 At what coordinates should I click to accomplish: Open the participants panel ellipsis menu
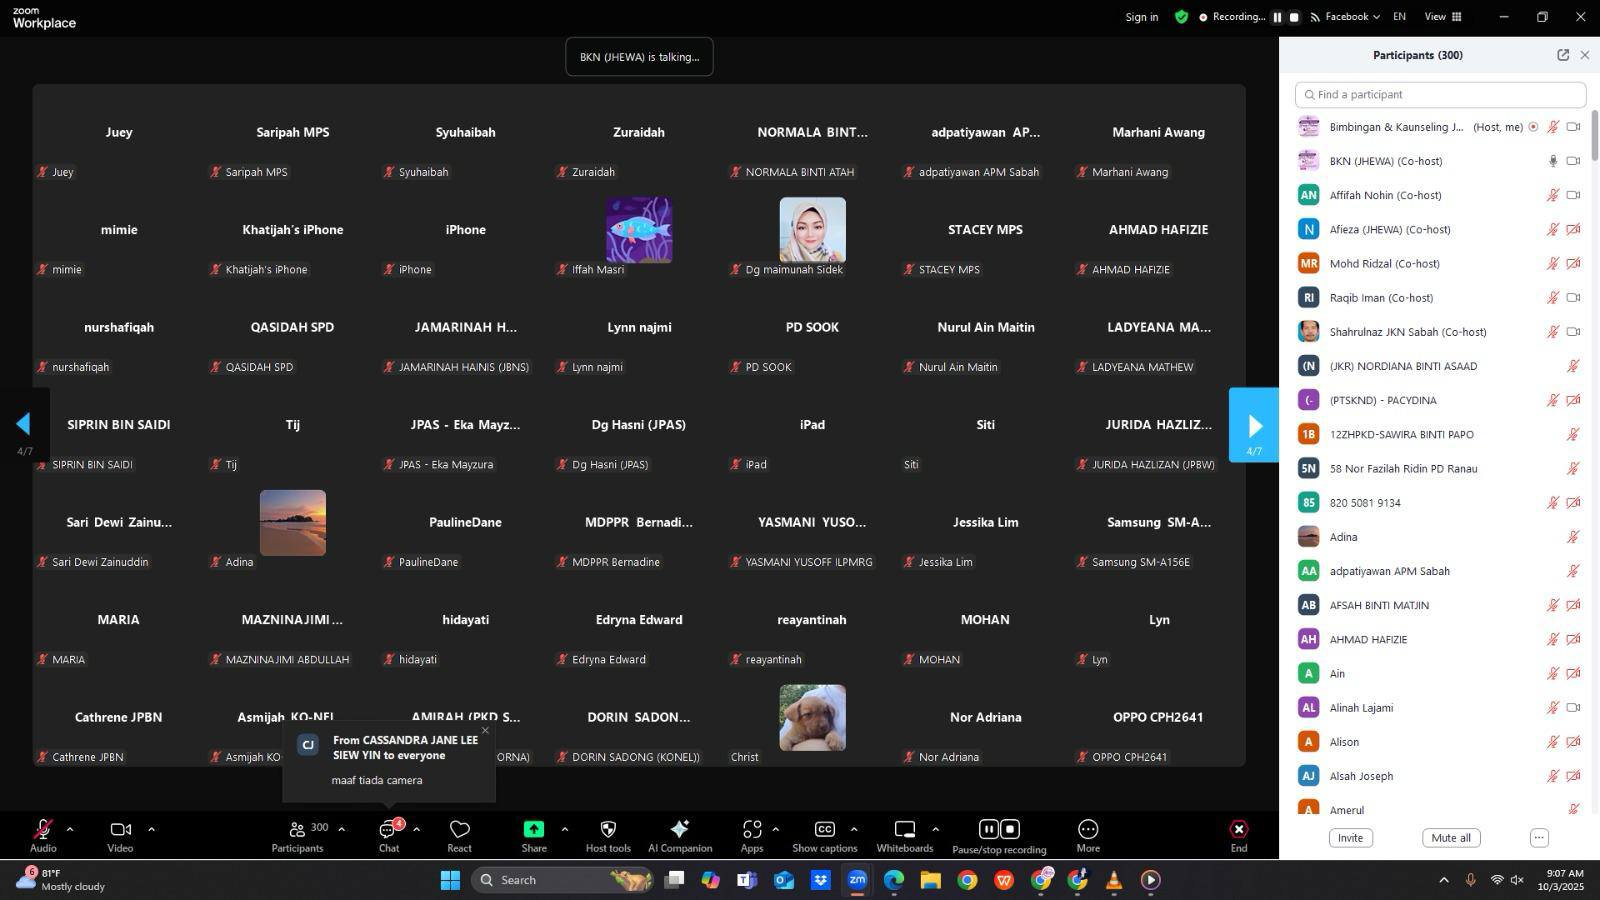(x=1539, y=838)
